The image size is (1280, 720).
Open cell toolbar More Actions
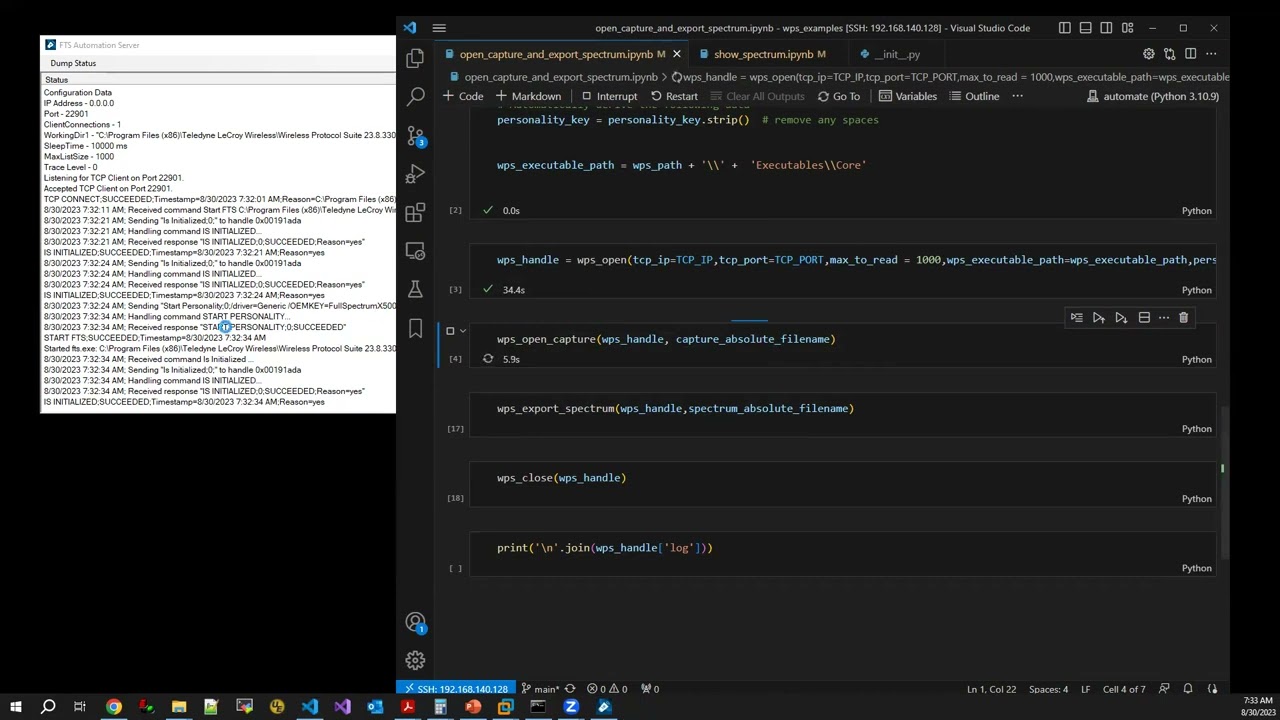tap(1164, 318)
